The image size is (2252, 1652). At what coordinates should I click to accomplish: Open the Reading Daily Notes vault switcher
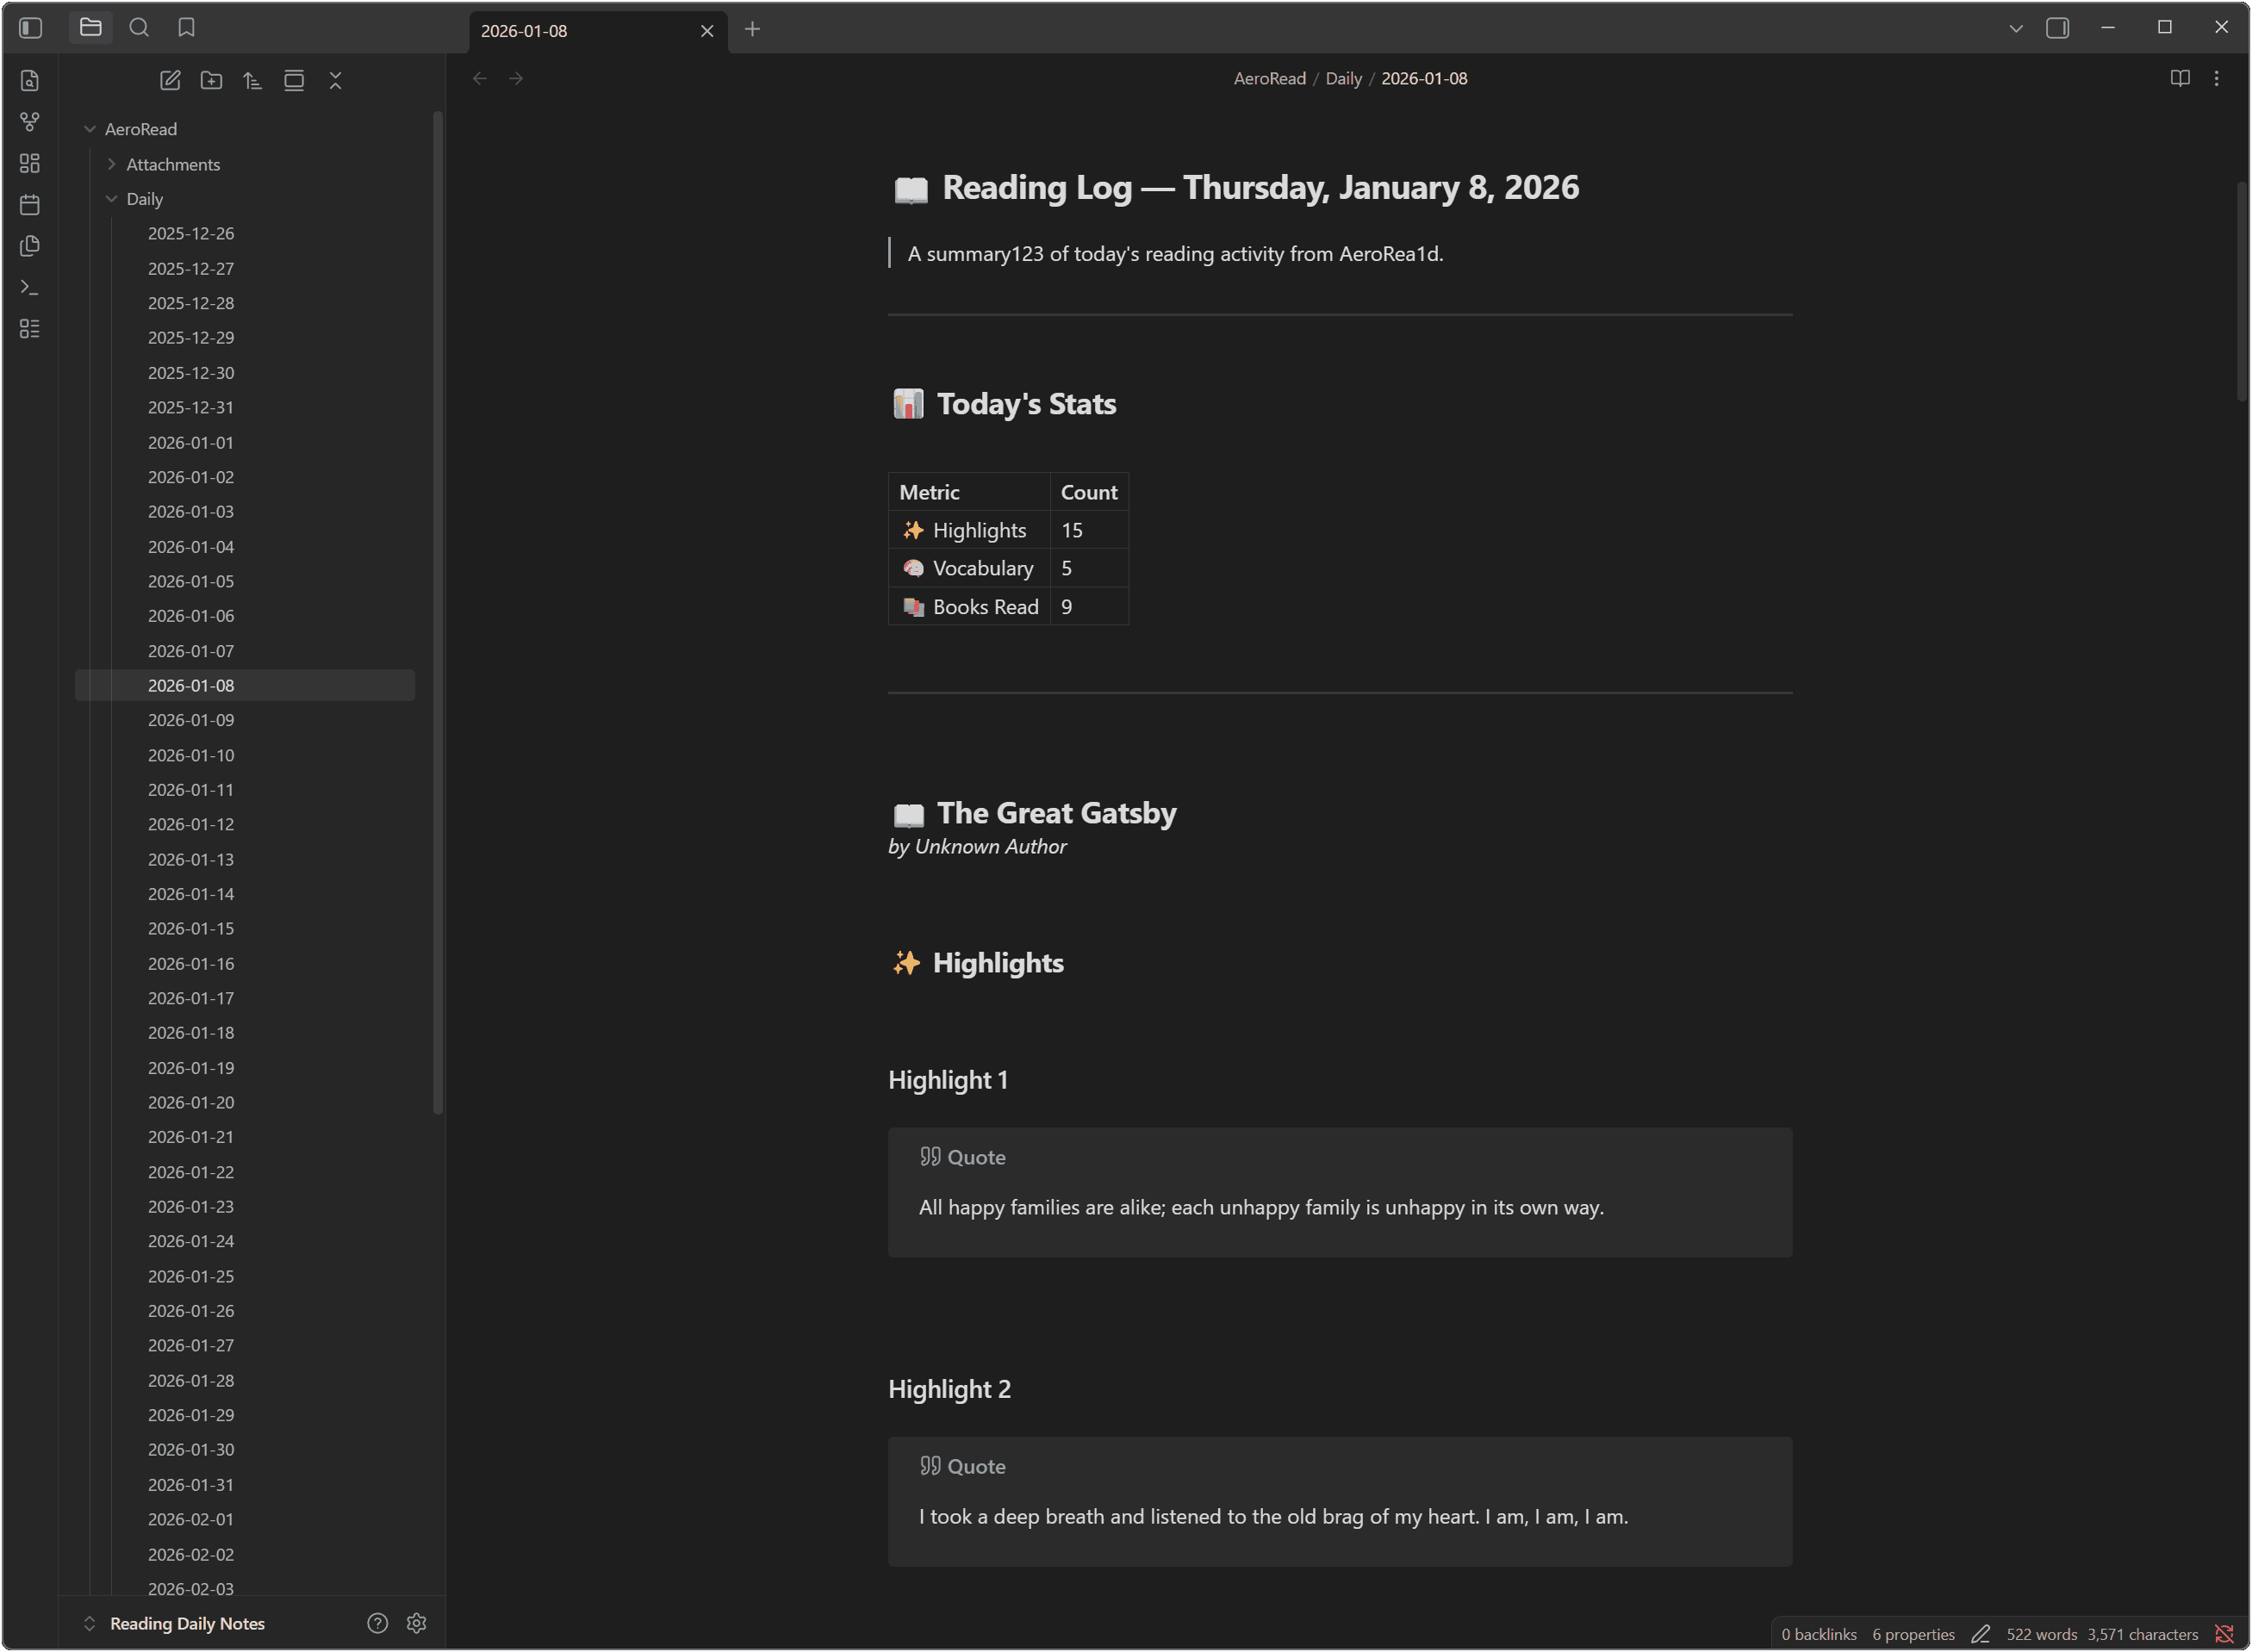(186, 1623)
